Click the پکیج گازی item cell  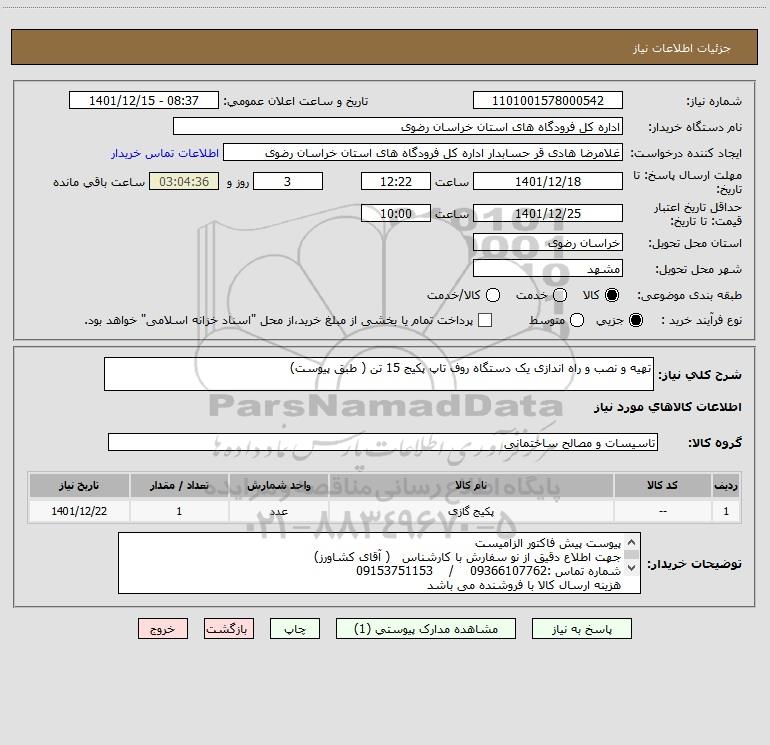[x=471, y=511]
